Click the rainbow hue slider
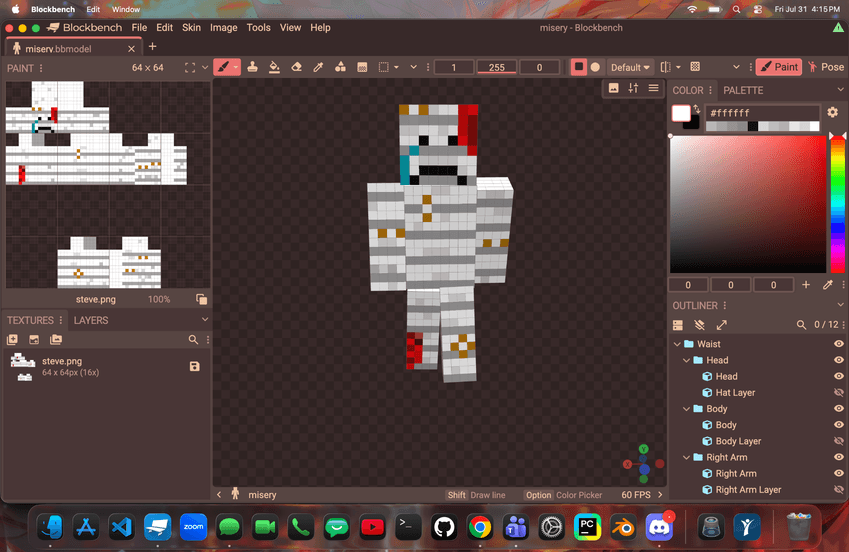The image size is (849, 552). (x=838, y=204)
